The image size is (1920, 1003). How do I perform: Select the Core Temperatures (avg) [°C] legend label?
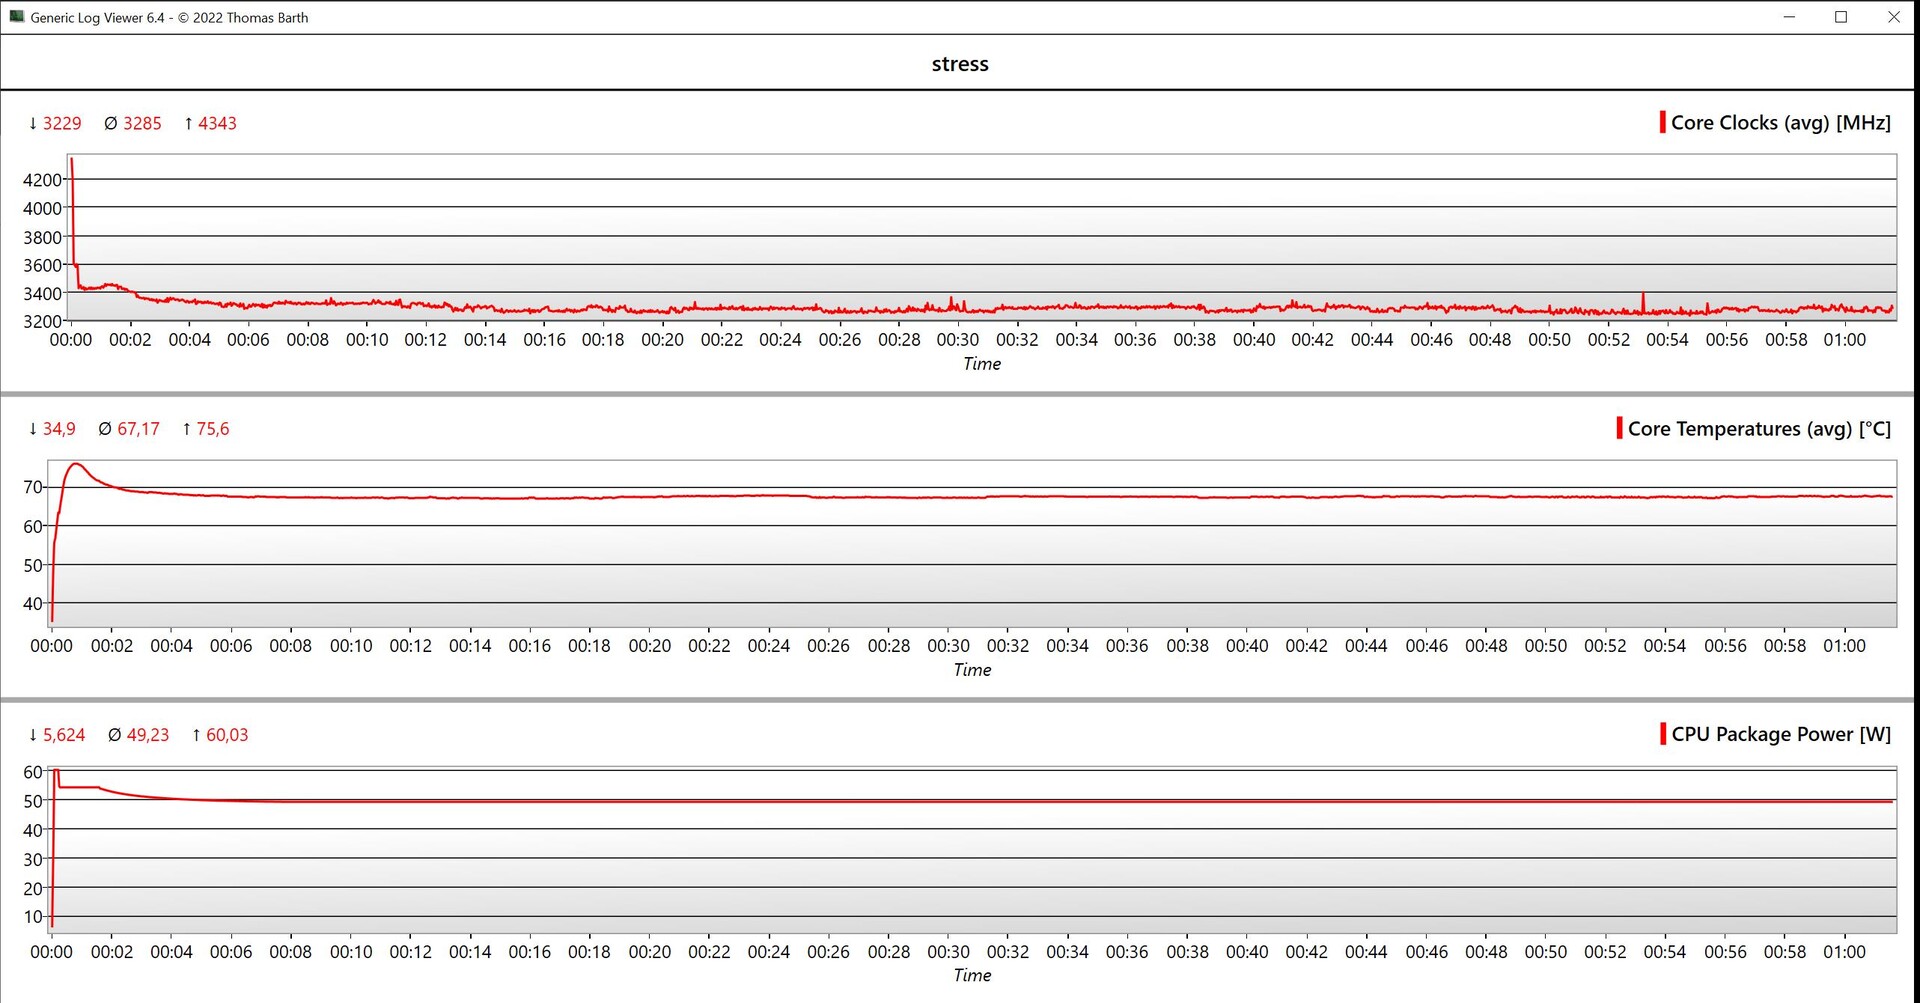click(x=1759, y=429)
